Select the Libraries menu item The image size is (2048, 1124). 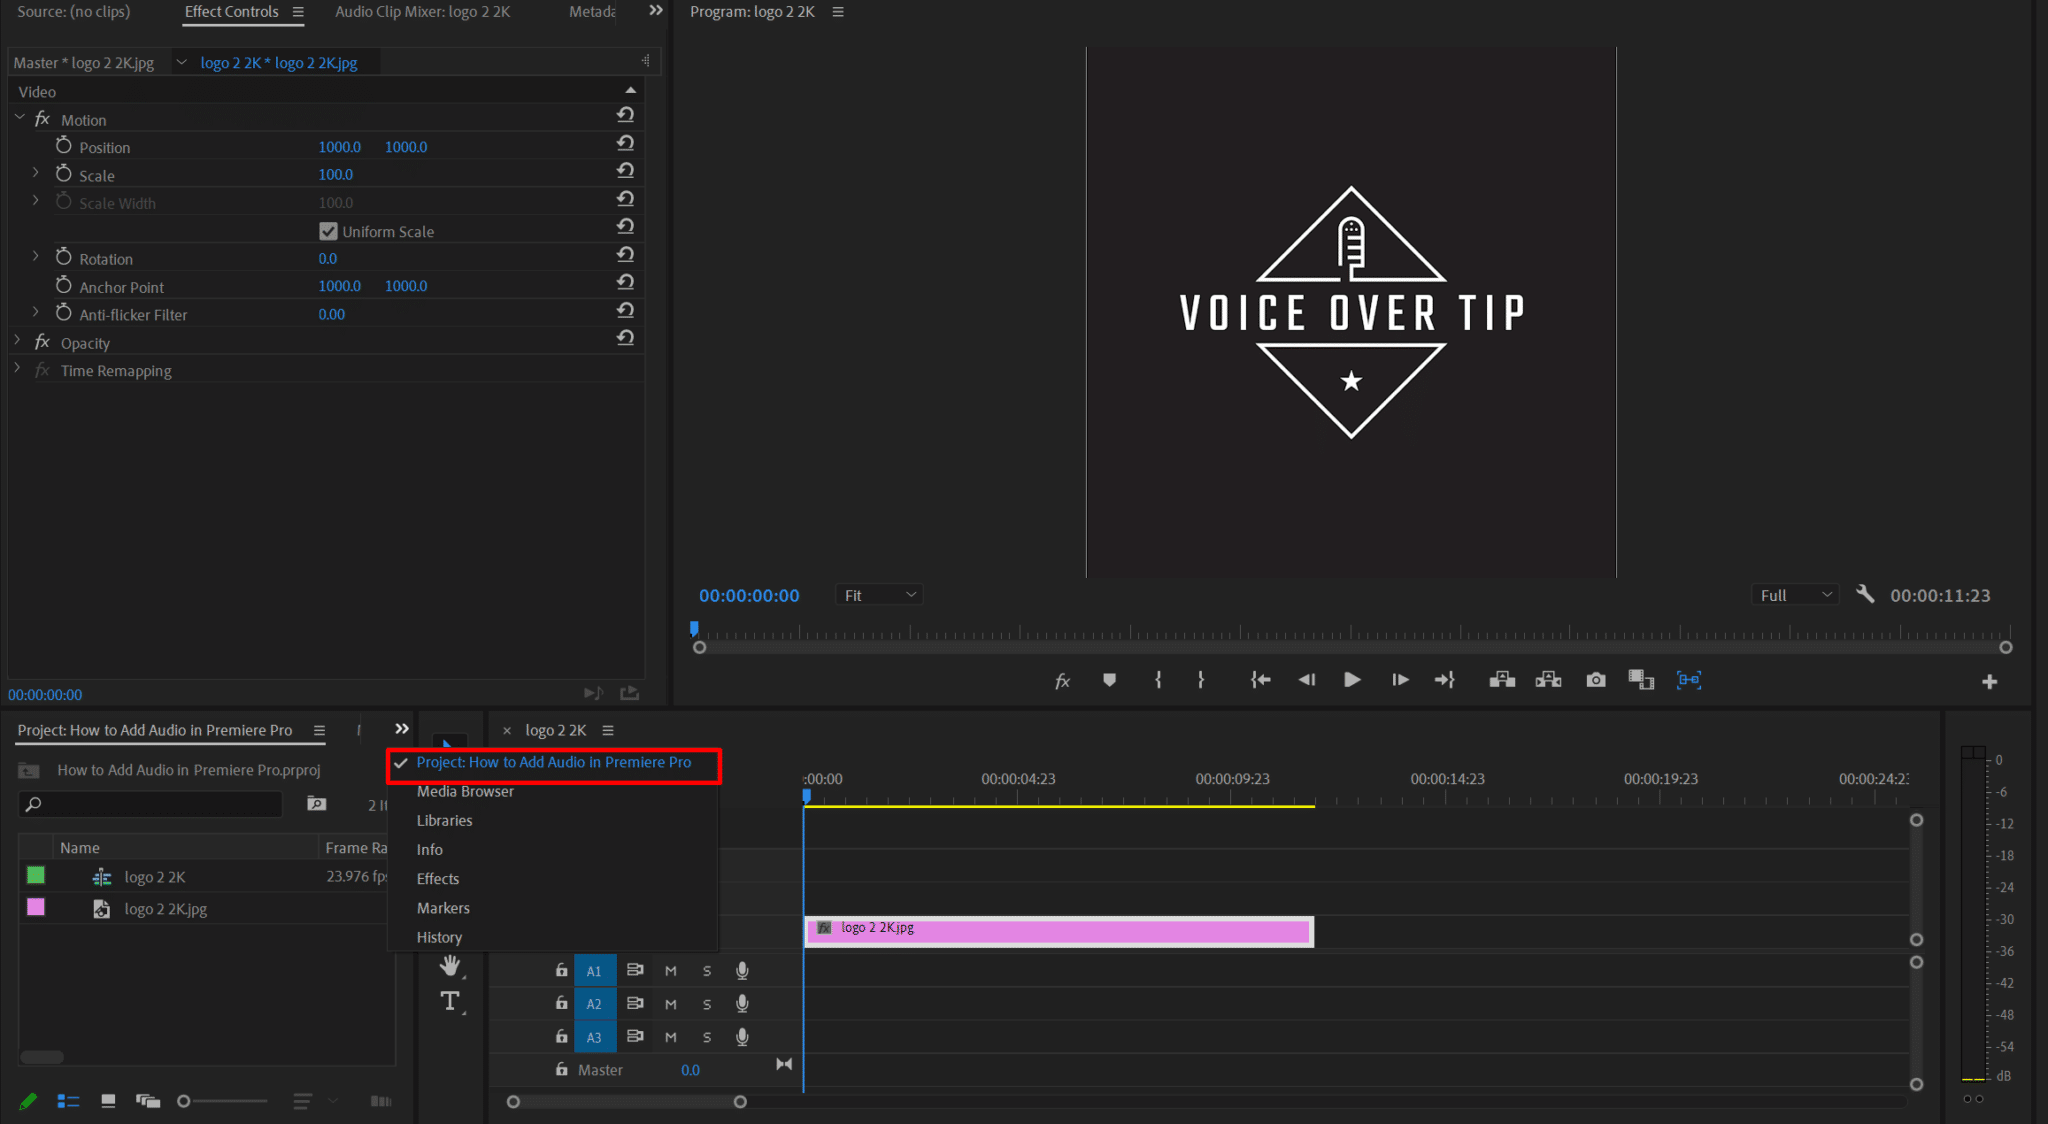pyautogui.click(x=444, y=819)
